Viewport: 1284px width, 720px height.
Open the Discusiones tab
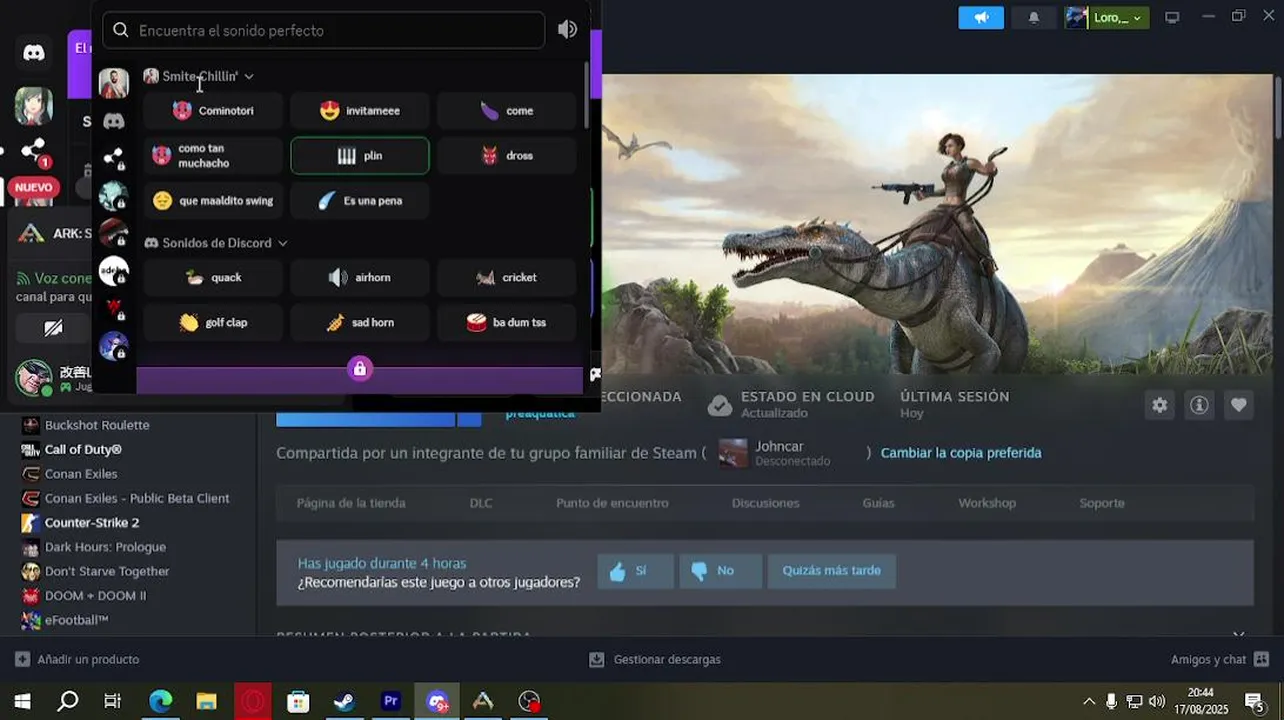point(765,503)
